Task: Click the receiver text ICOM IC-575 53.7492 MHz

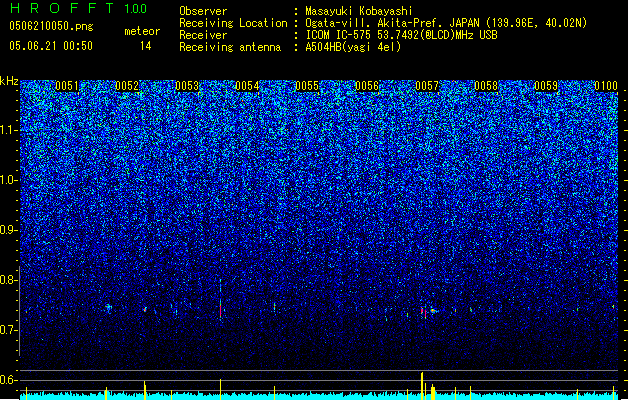Action: (x=401, y=35)
